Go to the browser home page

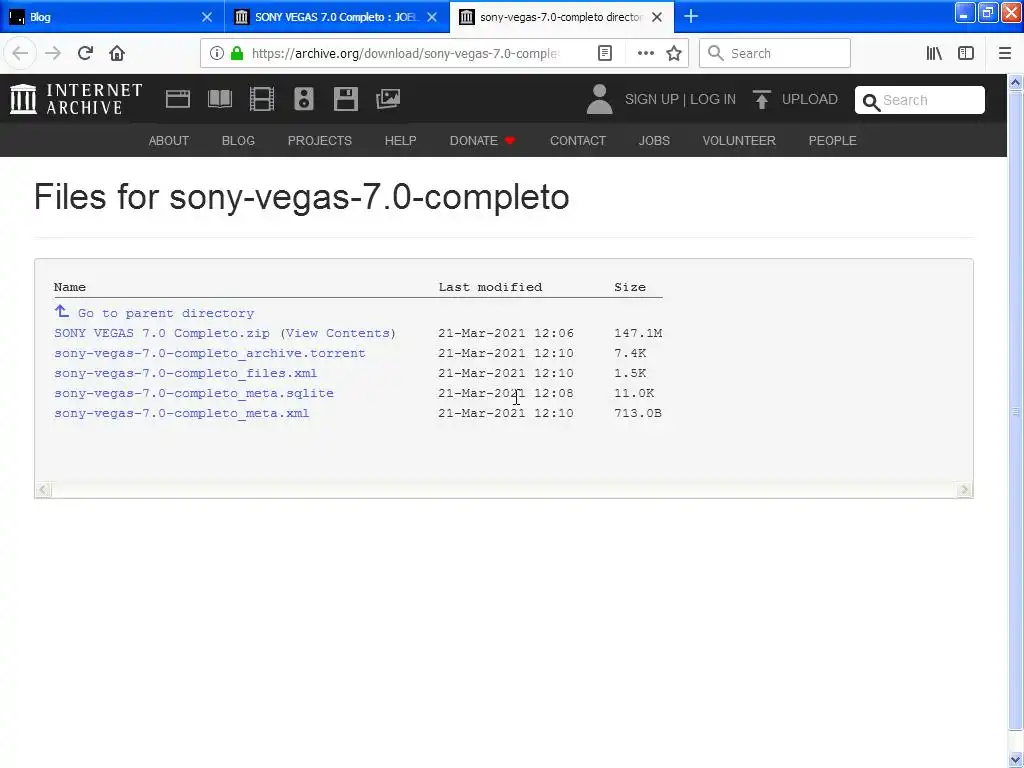[117, 53]
